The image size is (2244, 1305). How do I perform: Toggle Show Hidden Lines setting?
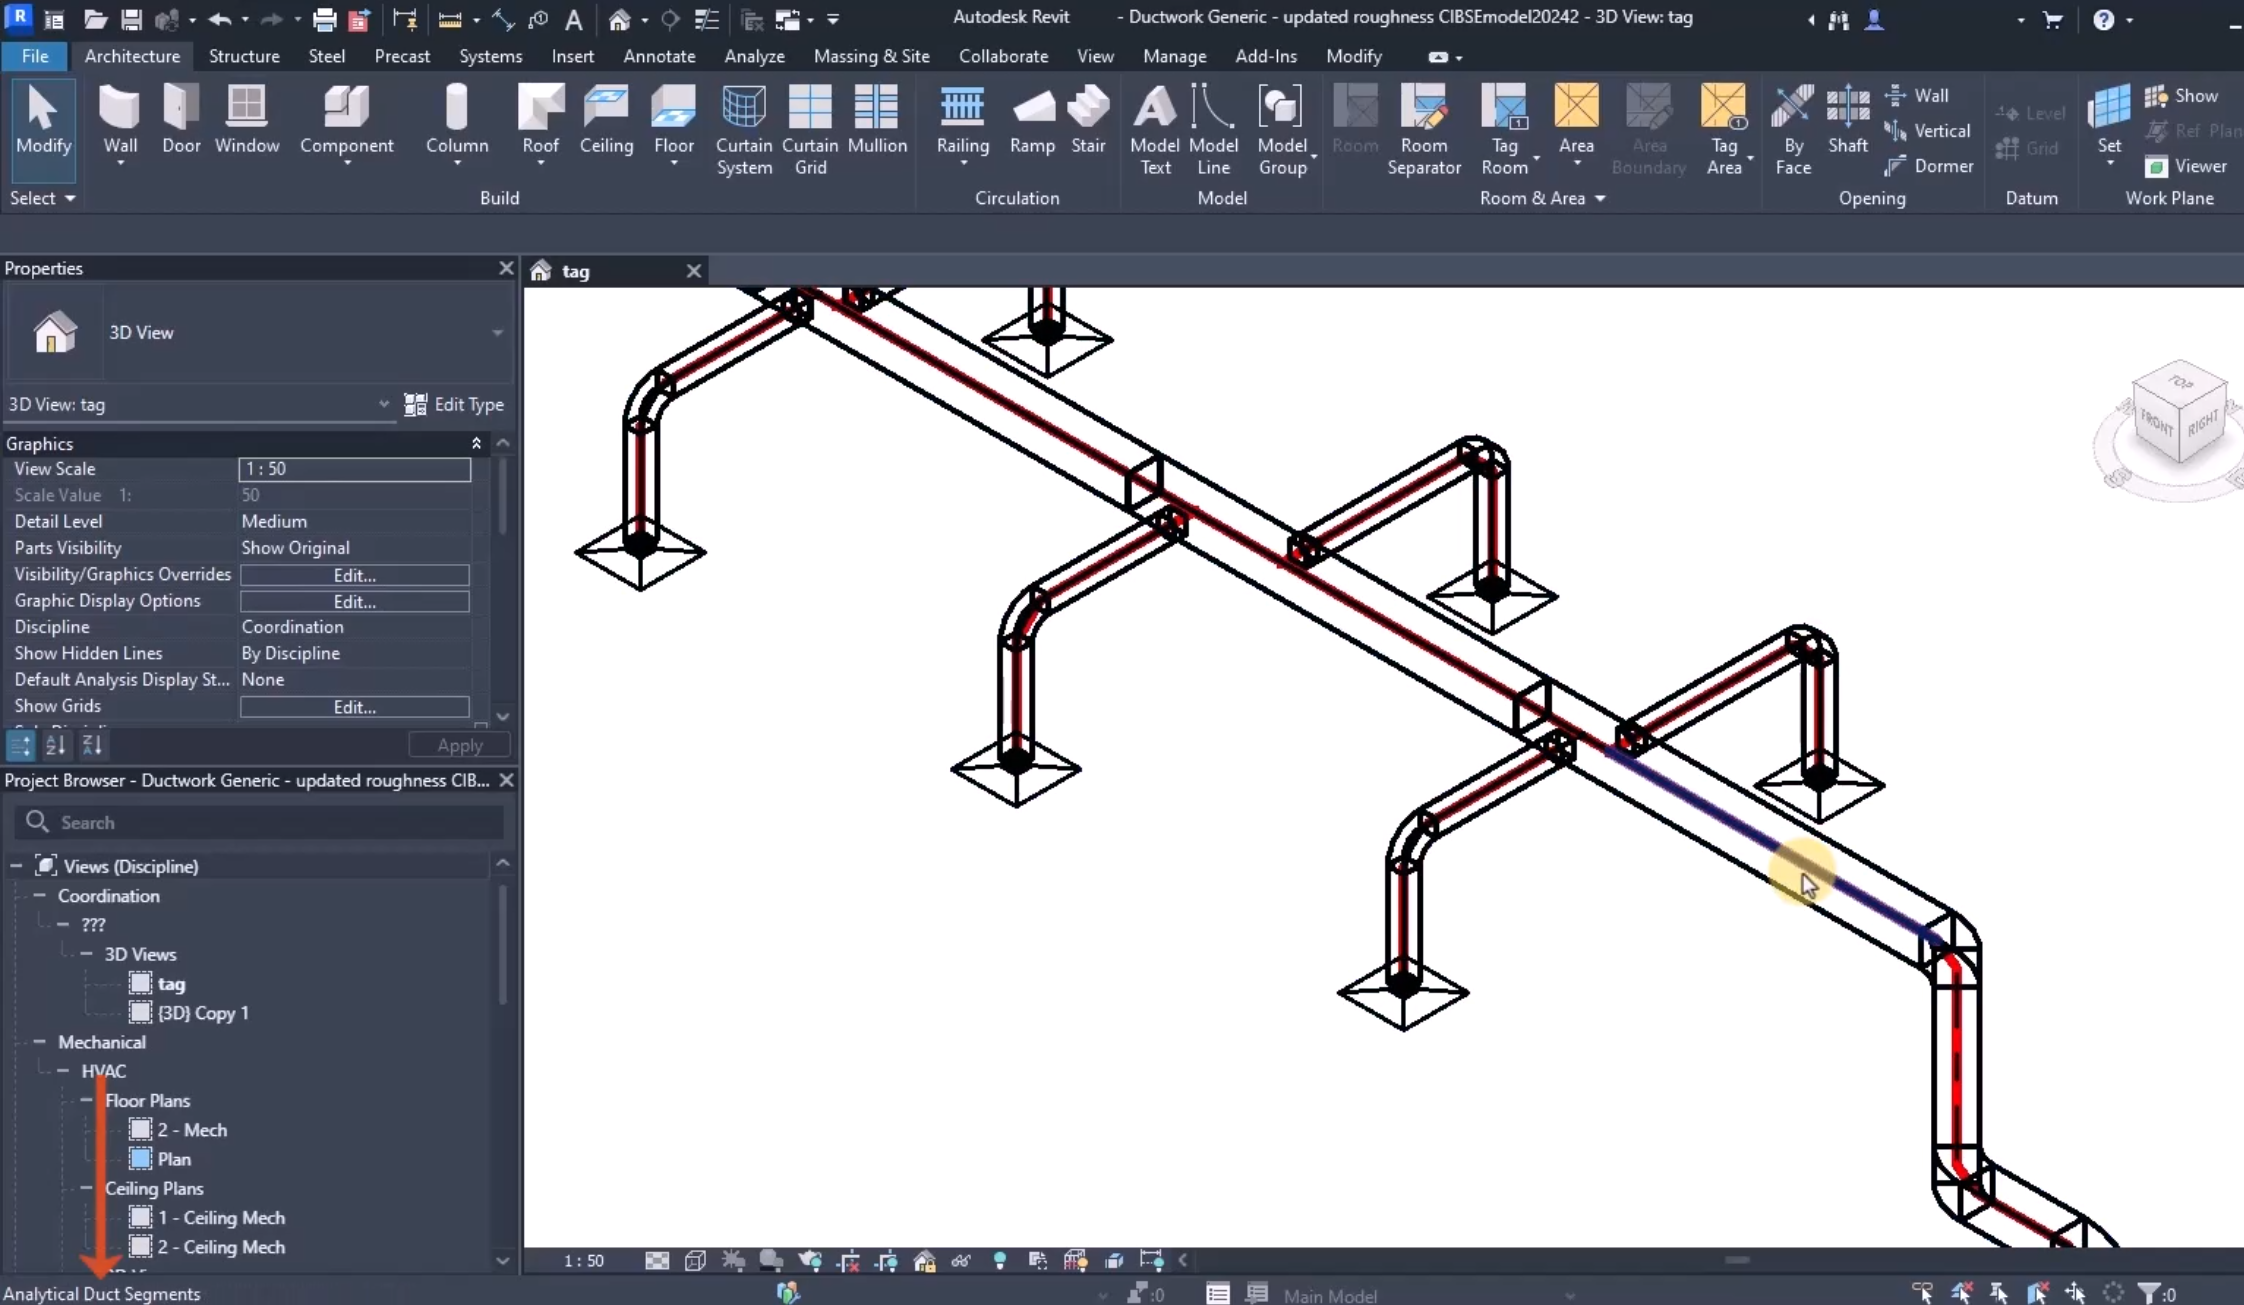pos(356,652)
